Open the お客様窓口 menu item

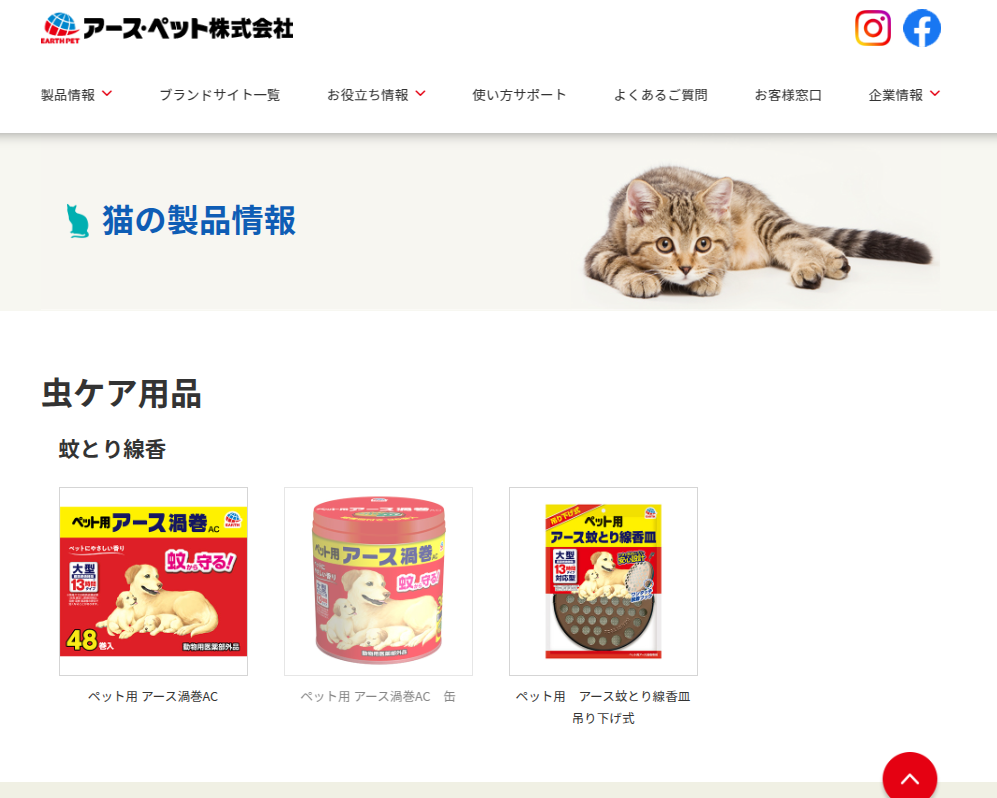pyautogui.click(x=788, y=95)
